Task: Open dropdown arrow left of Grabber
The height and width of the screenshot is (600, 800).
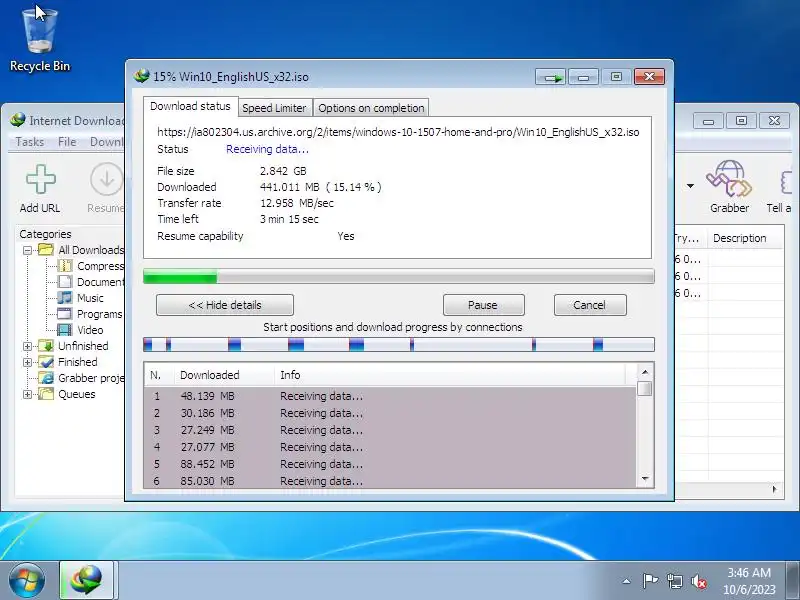Action: coord(690,186)
